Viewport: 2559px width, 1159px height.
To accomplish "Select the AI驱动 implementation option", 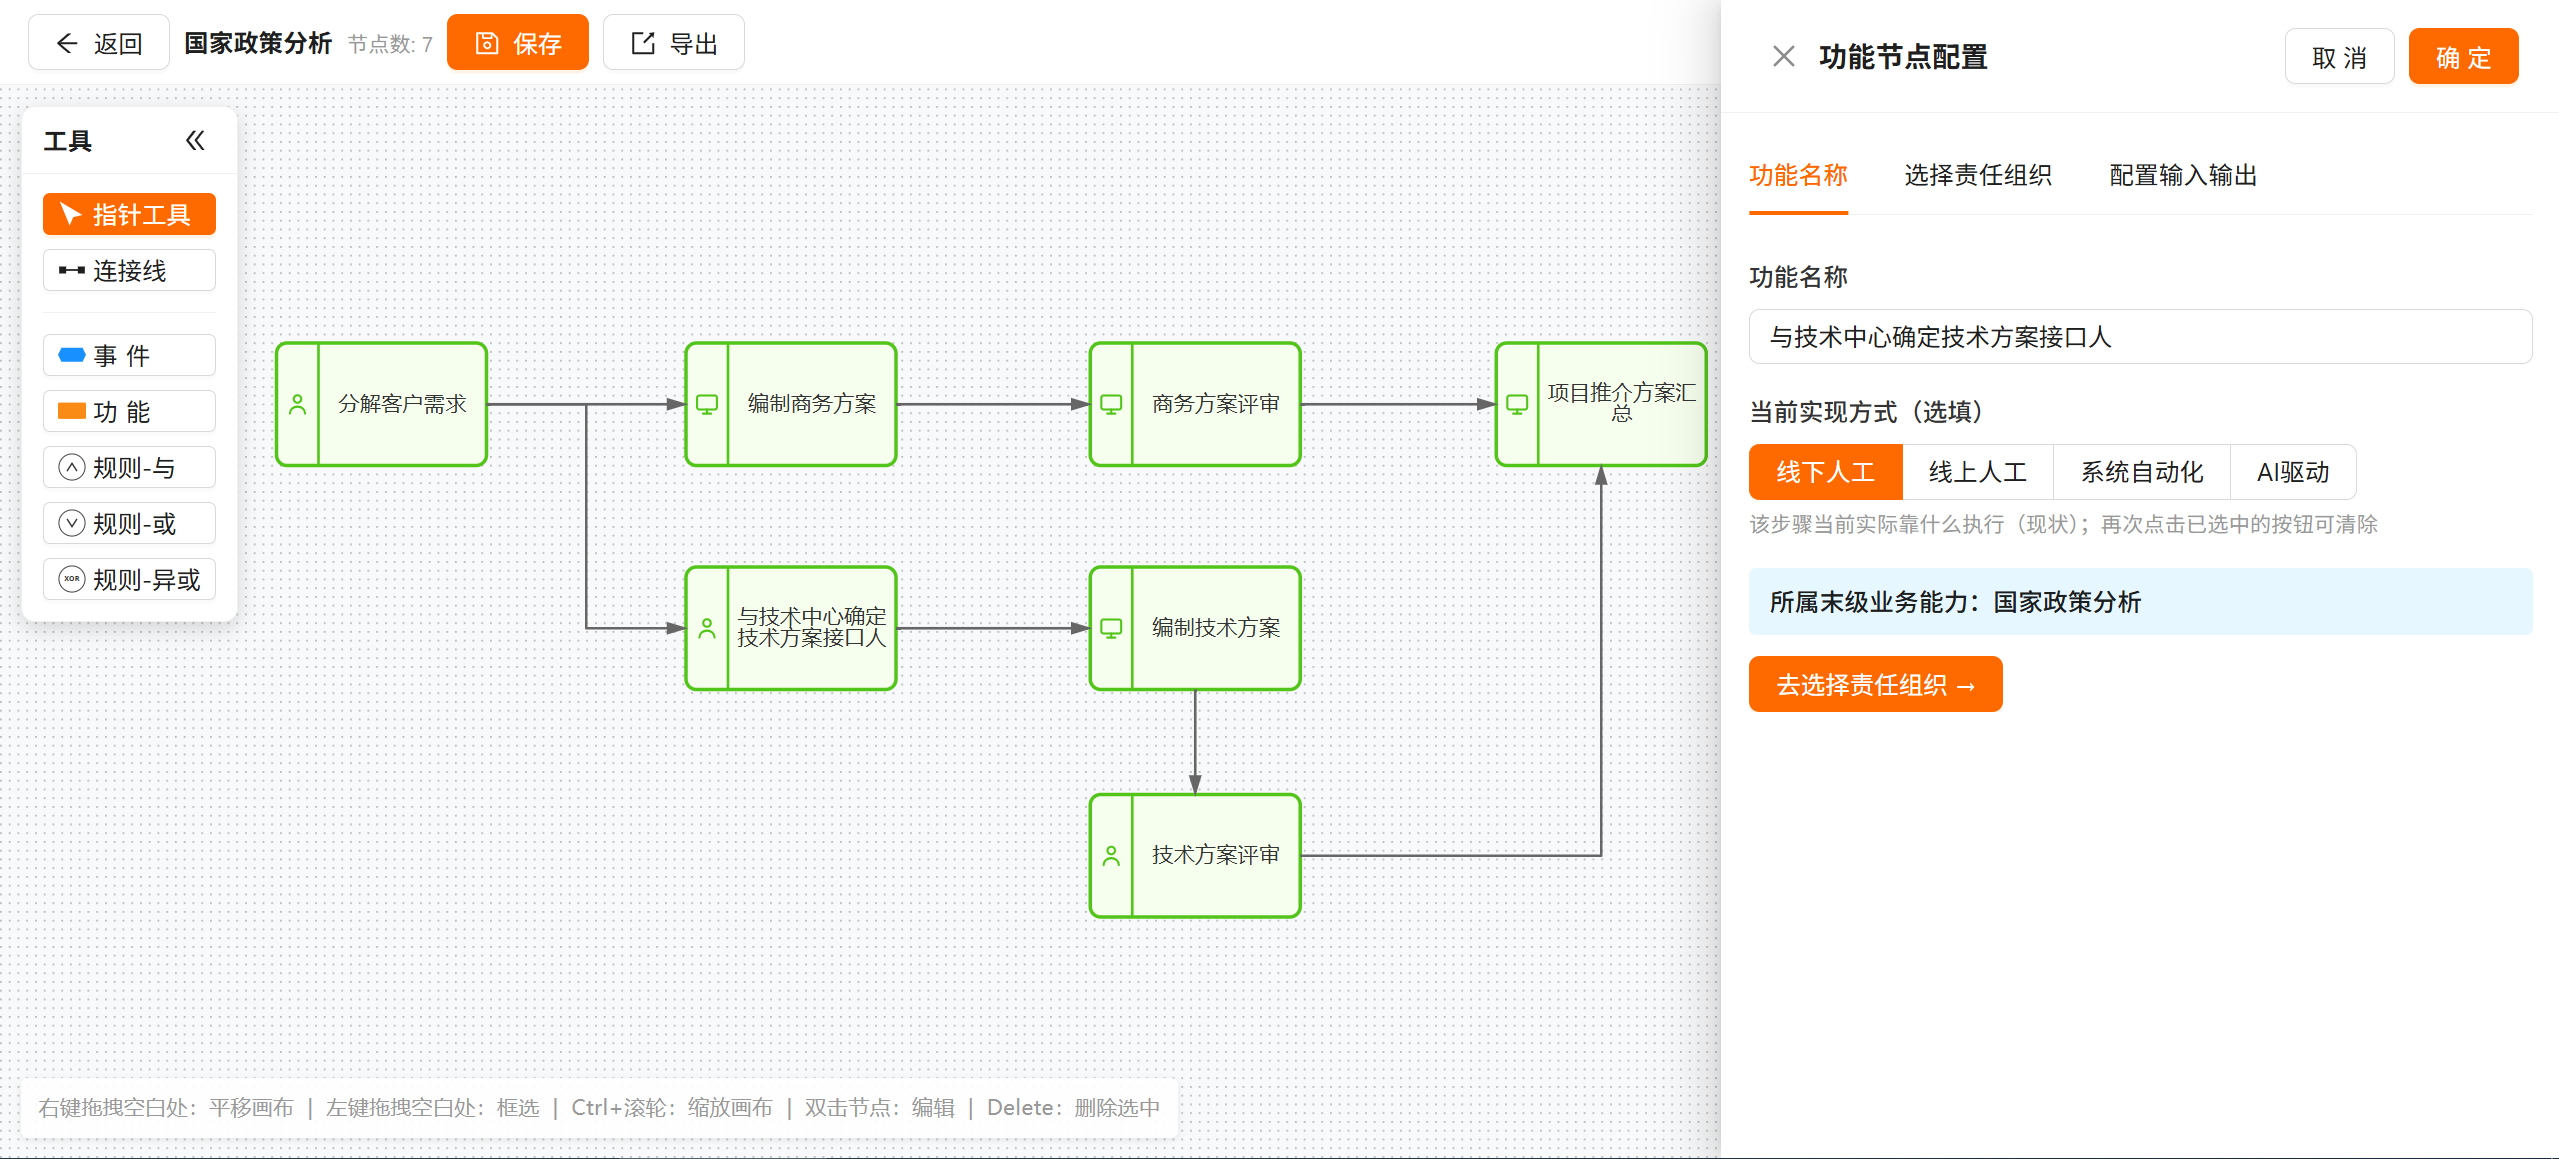I will point(2293,472).
